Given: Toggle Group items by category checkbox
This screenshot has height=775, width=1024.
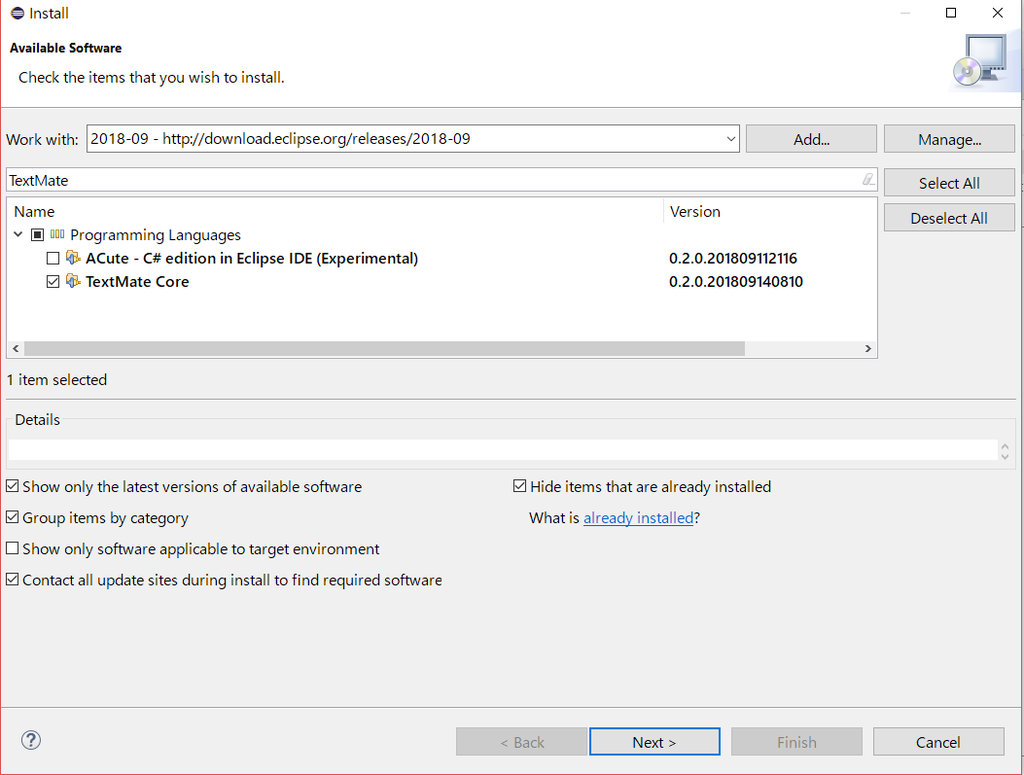Looking at the screenshot, I should pos(12,518).
